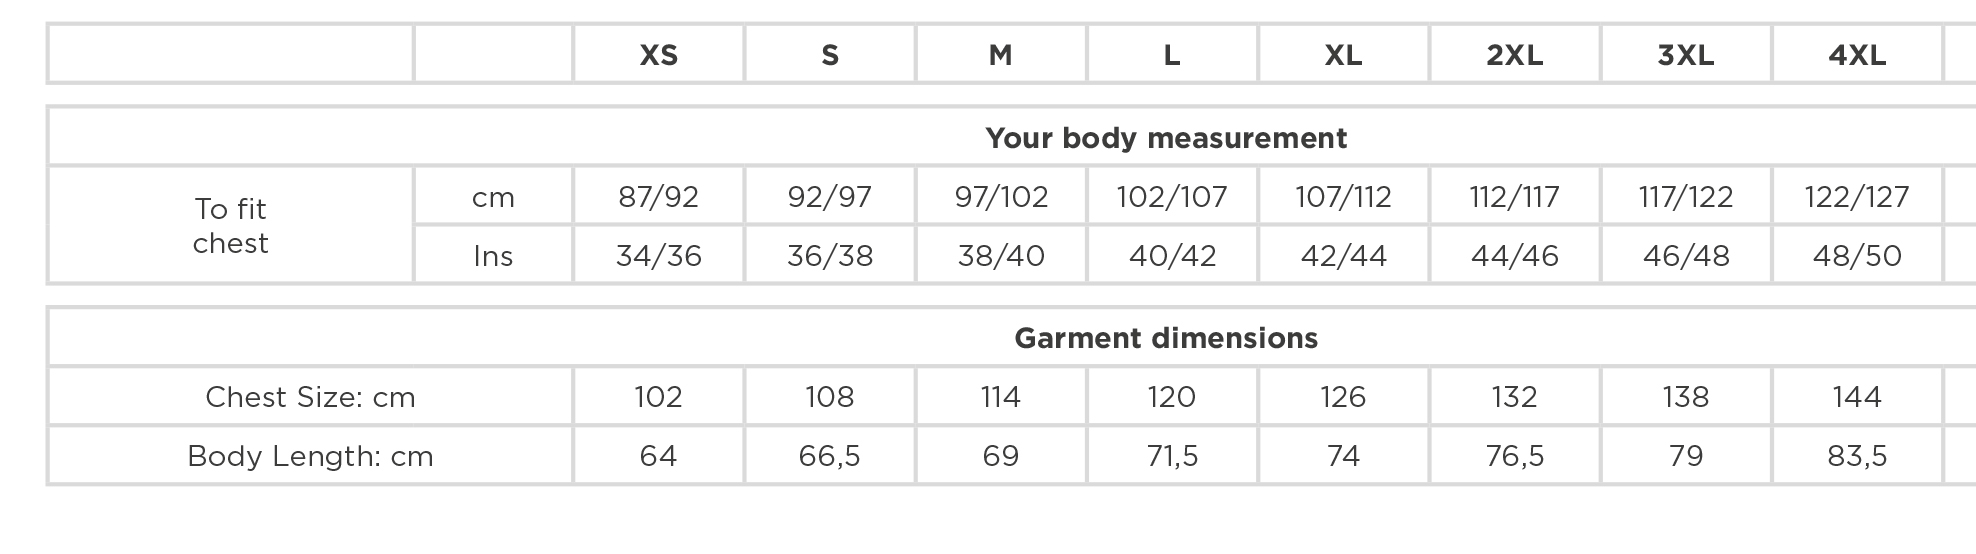The width and height of the screenshot is (1976, 554).
Task: Select body length value 66,5
Action: [x=830, y=455]
